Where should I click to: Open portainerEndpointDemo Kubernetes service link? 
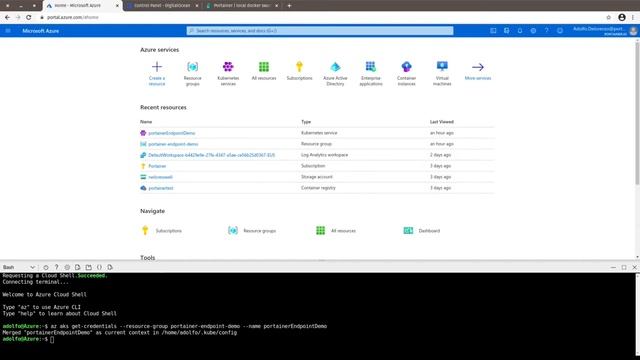pyautogui.click(x=171, y=133)
